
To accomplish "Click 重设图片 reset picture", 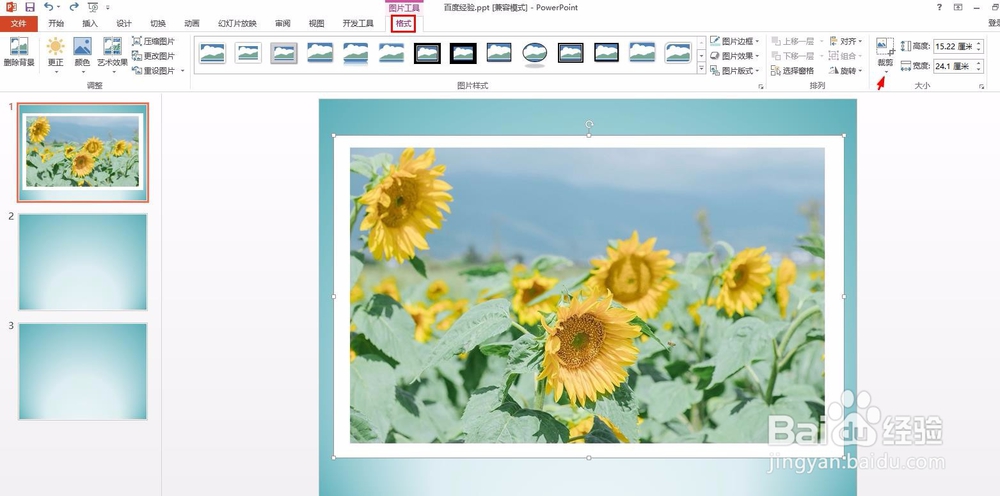I will (154, 71).
